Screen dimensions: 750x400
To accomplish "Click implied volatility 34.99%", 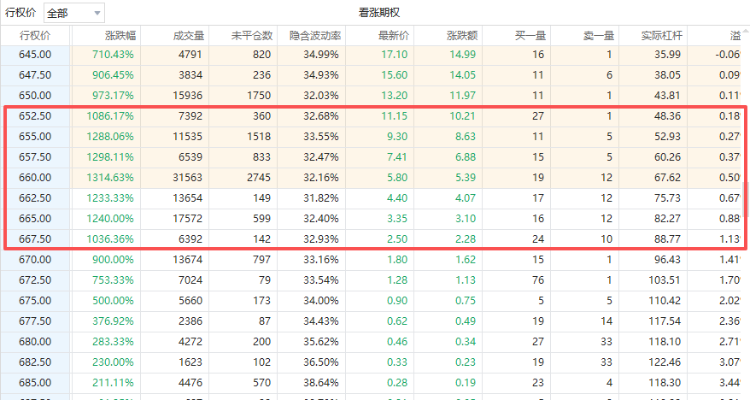I will [x=321, y=55].
